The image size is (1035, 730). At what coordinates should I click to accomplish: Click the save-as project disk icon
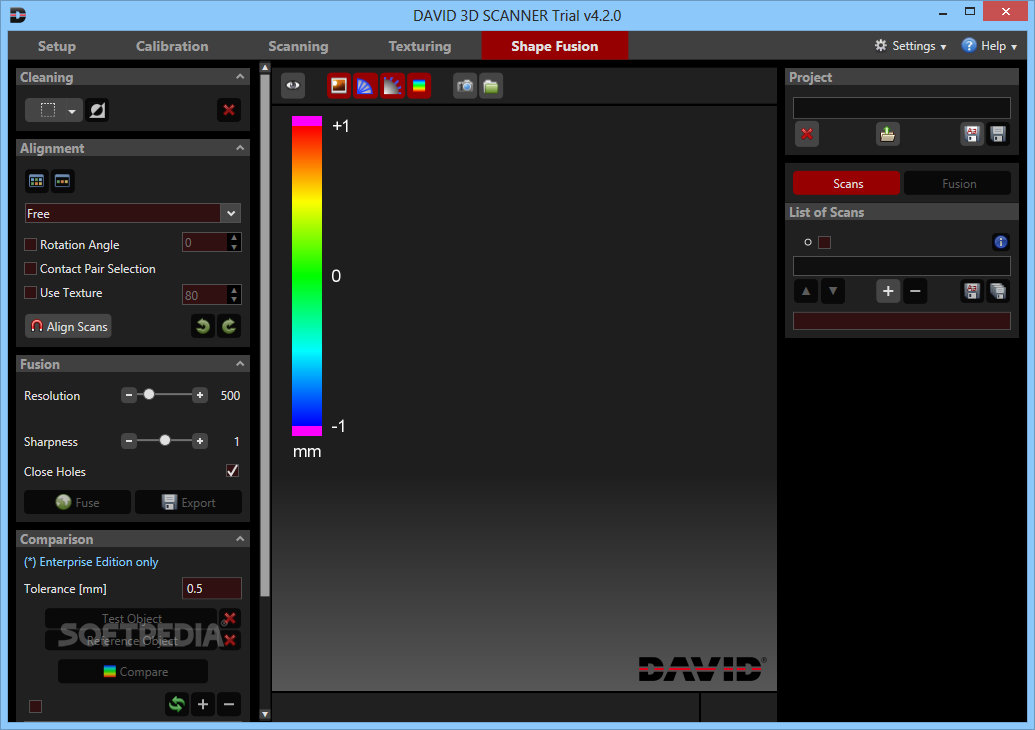tap(972, 134)
